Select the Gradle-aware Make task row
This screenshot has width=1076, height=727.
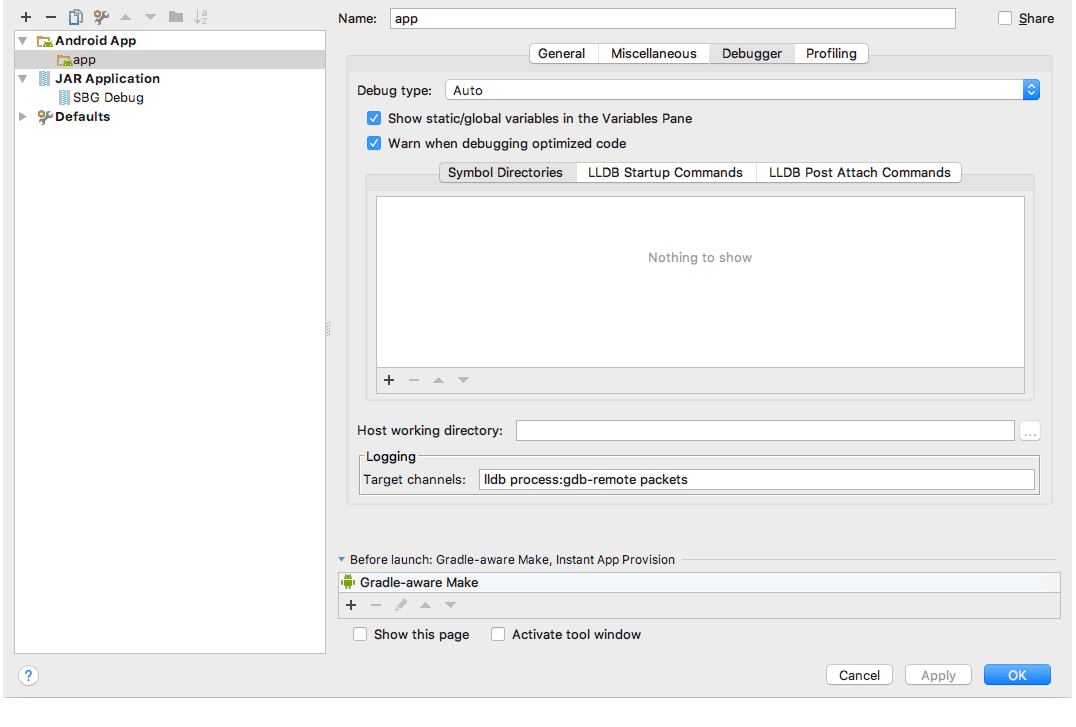click(699, 583)
